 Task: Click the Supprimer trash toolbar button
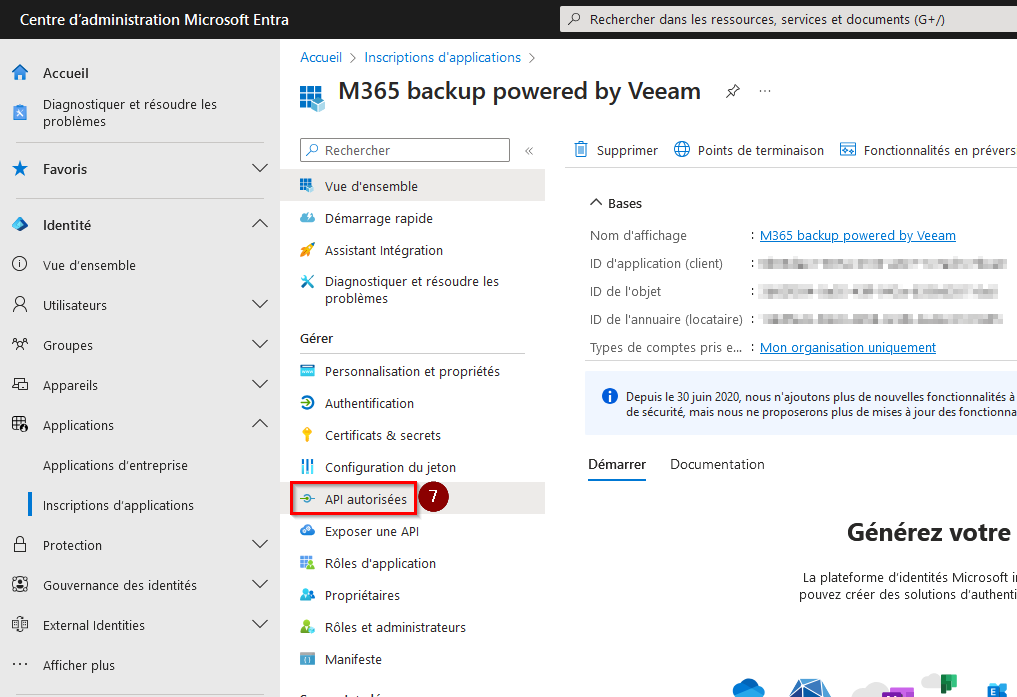[x=616, y=150]
